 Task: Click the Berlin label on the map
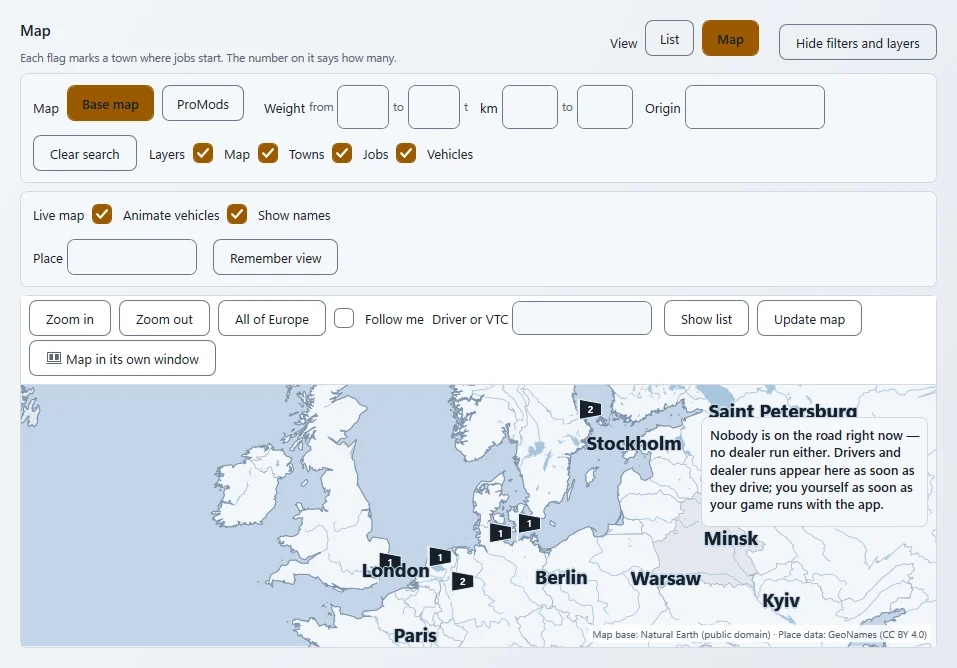(561, 577)
